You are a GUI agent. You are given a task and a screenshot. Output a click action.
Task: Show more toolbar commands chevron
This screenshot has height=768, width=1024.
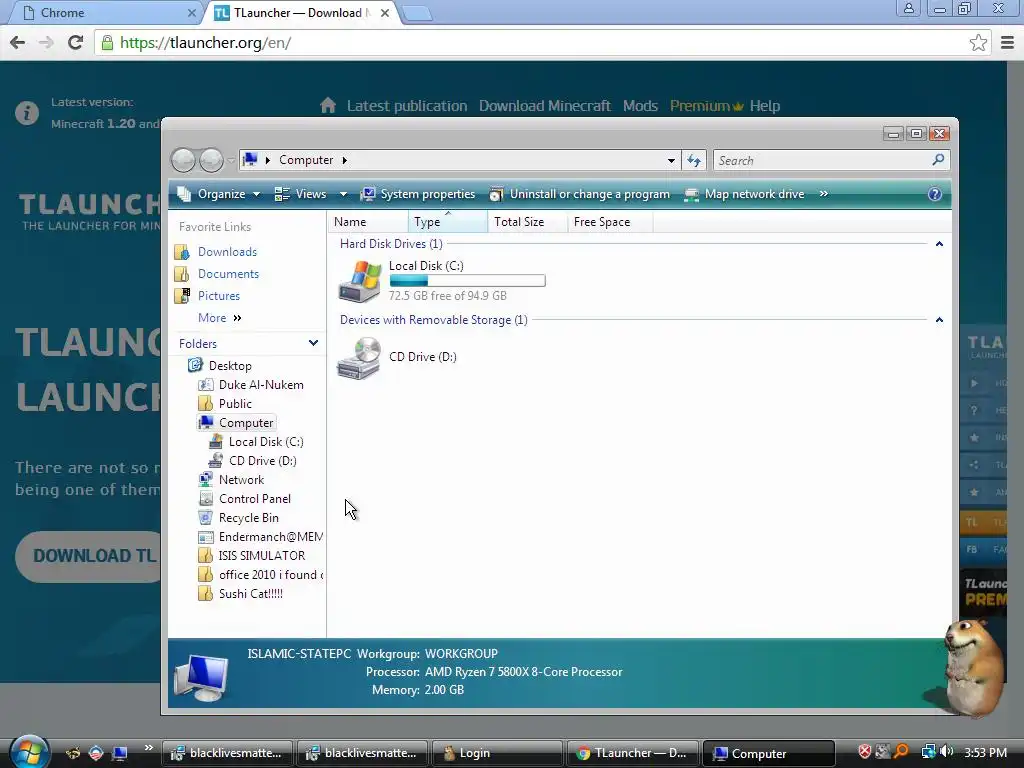pyautogui.click(x=824, y=194)
